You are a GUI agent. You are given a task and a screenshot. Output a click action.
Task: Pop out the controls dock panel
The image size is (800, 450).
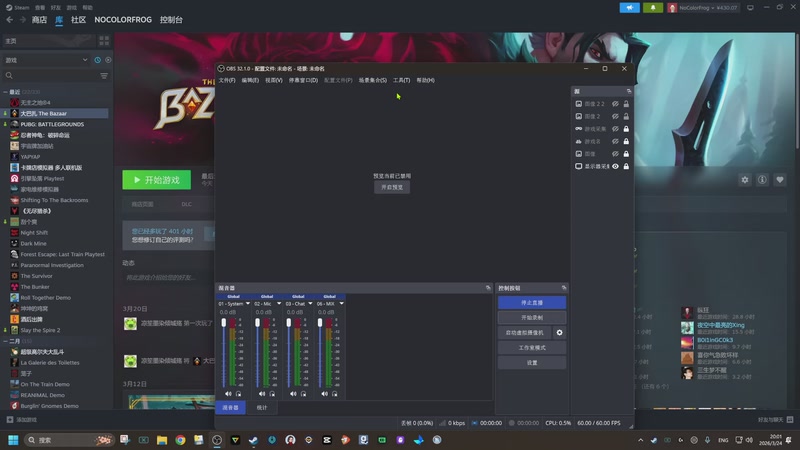point(564,288)
